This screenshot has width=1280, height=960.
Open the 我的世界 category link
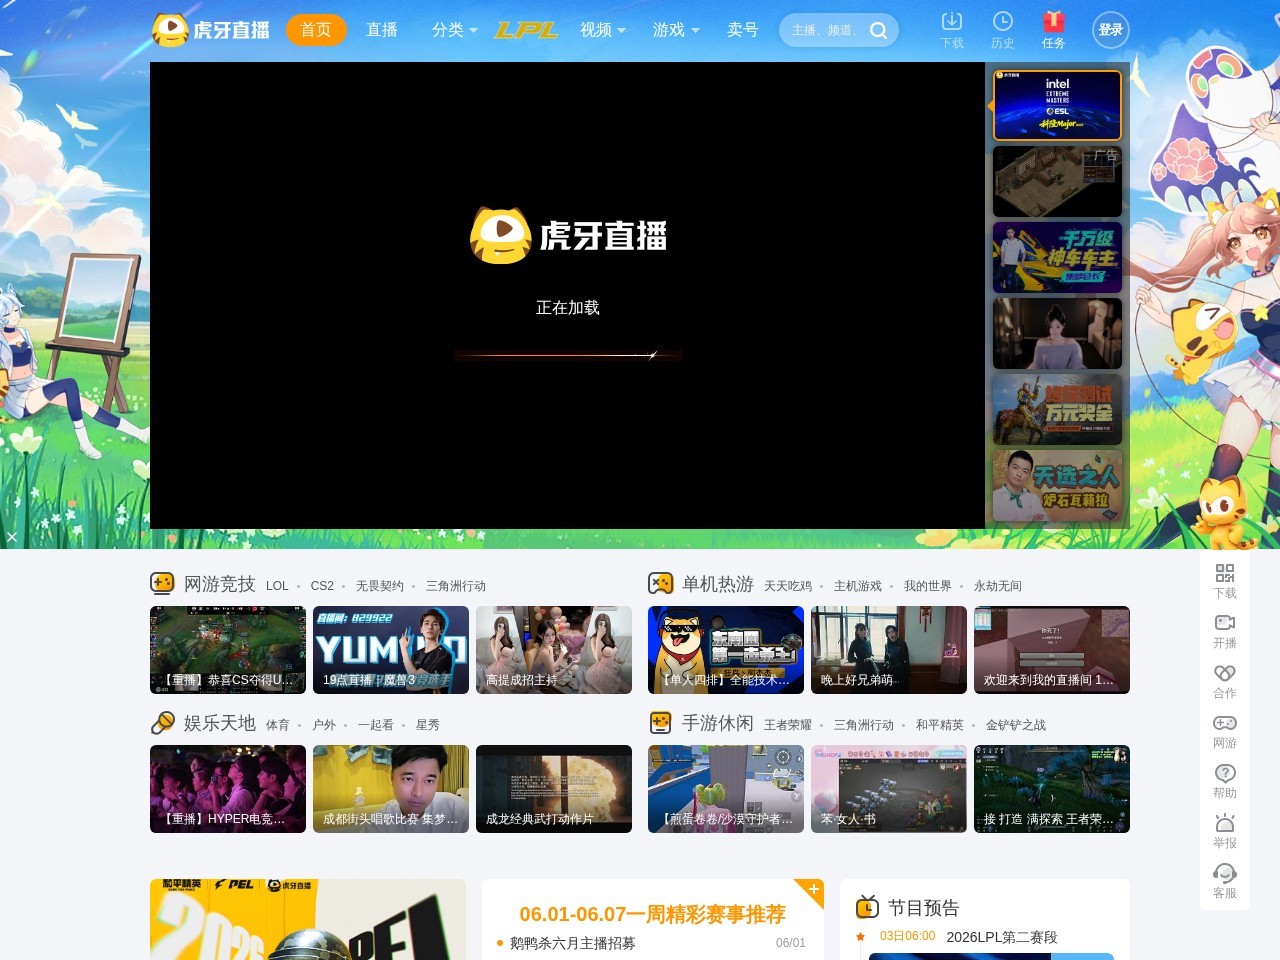click(x=928, y=586)
